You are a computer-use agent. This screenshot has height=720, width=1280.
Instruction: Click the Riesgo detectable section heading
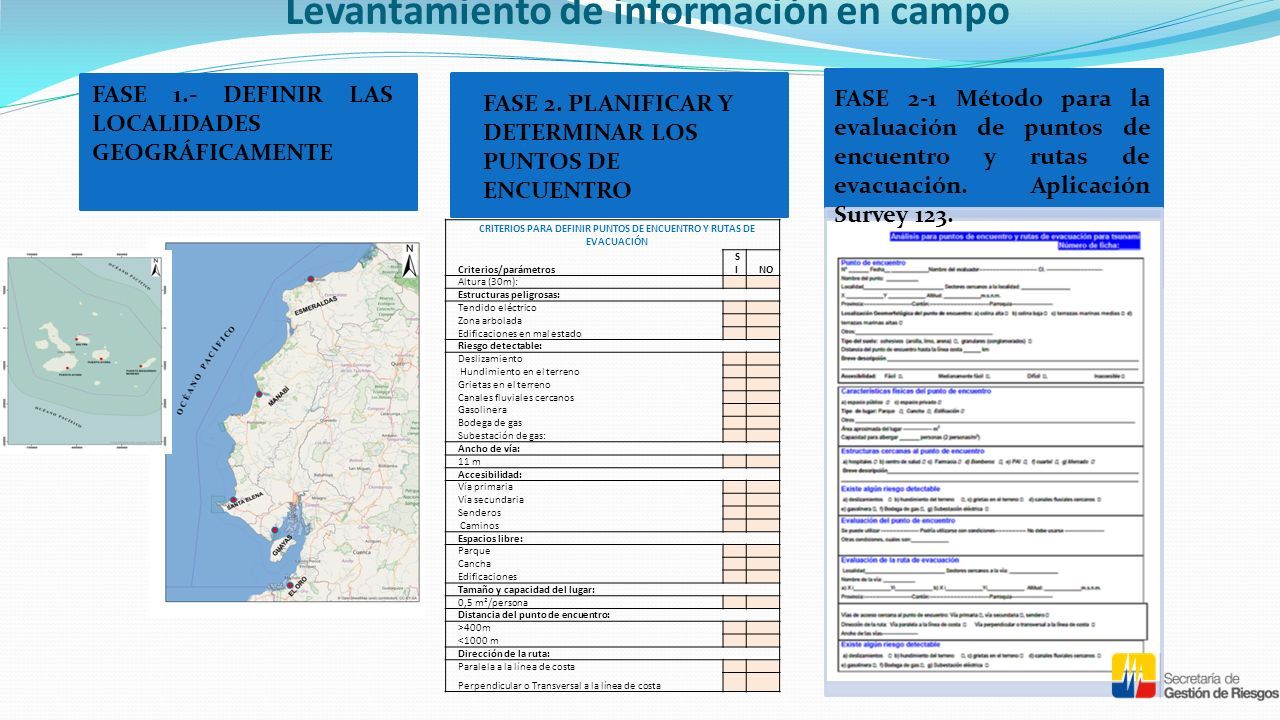point(501,346)
